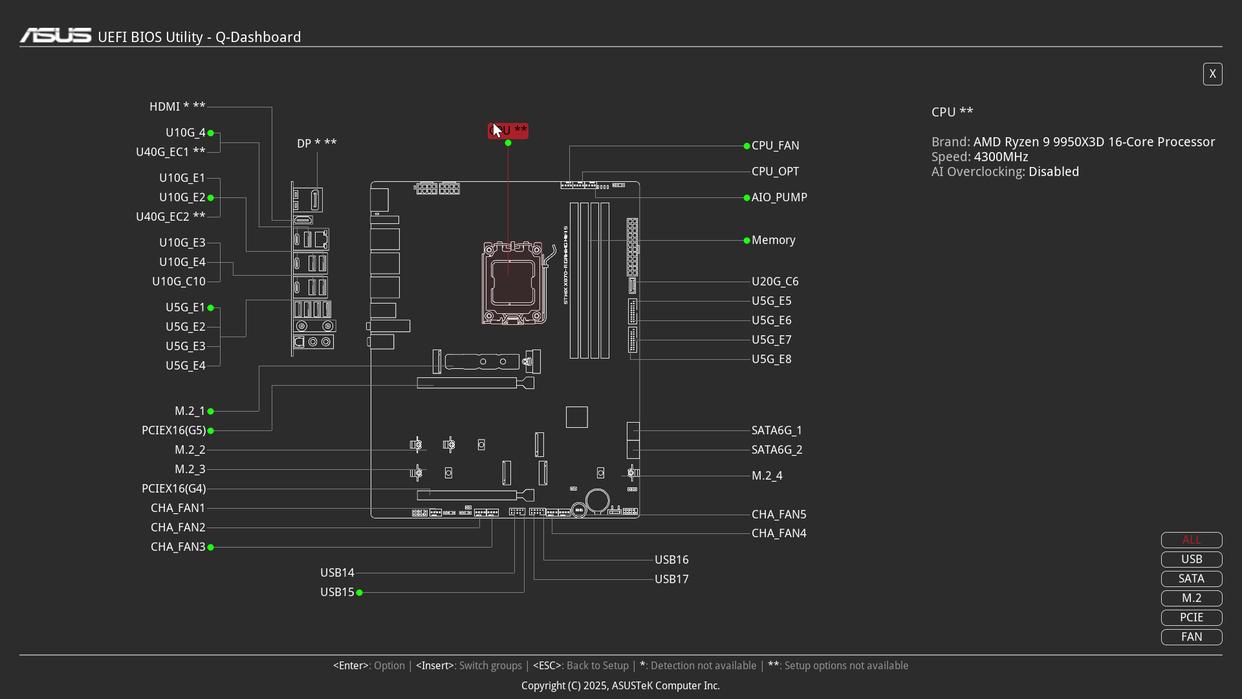This screenshot has height=699, width=1242.
Task: Click the USB16 header label
Action: pos(672,560)
